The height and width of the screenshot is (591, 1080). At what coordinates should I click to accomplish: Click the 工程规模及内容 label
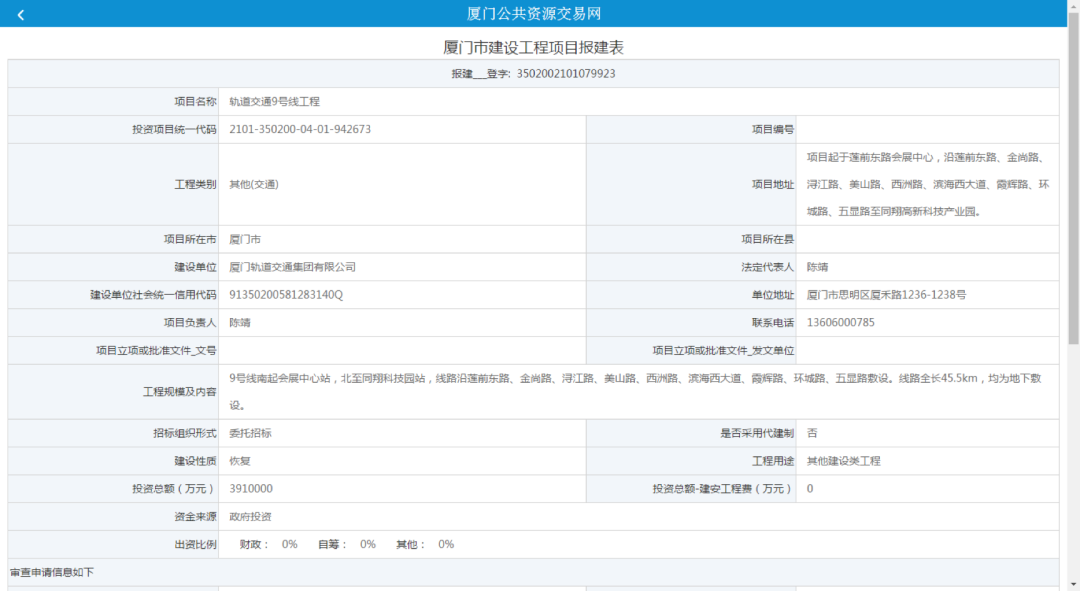[180, 392]
